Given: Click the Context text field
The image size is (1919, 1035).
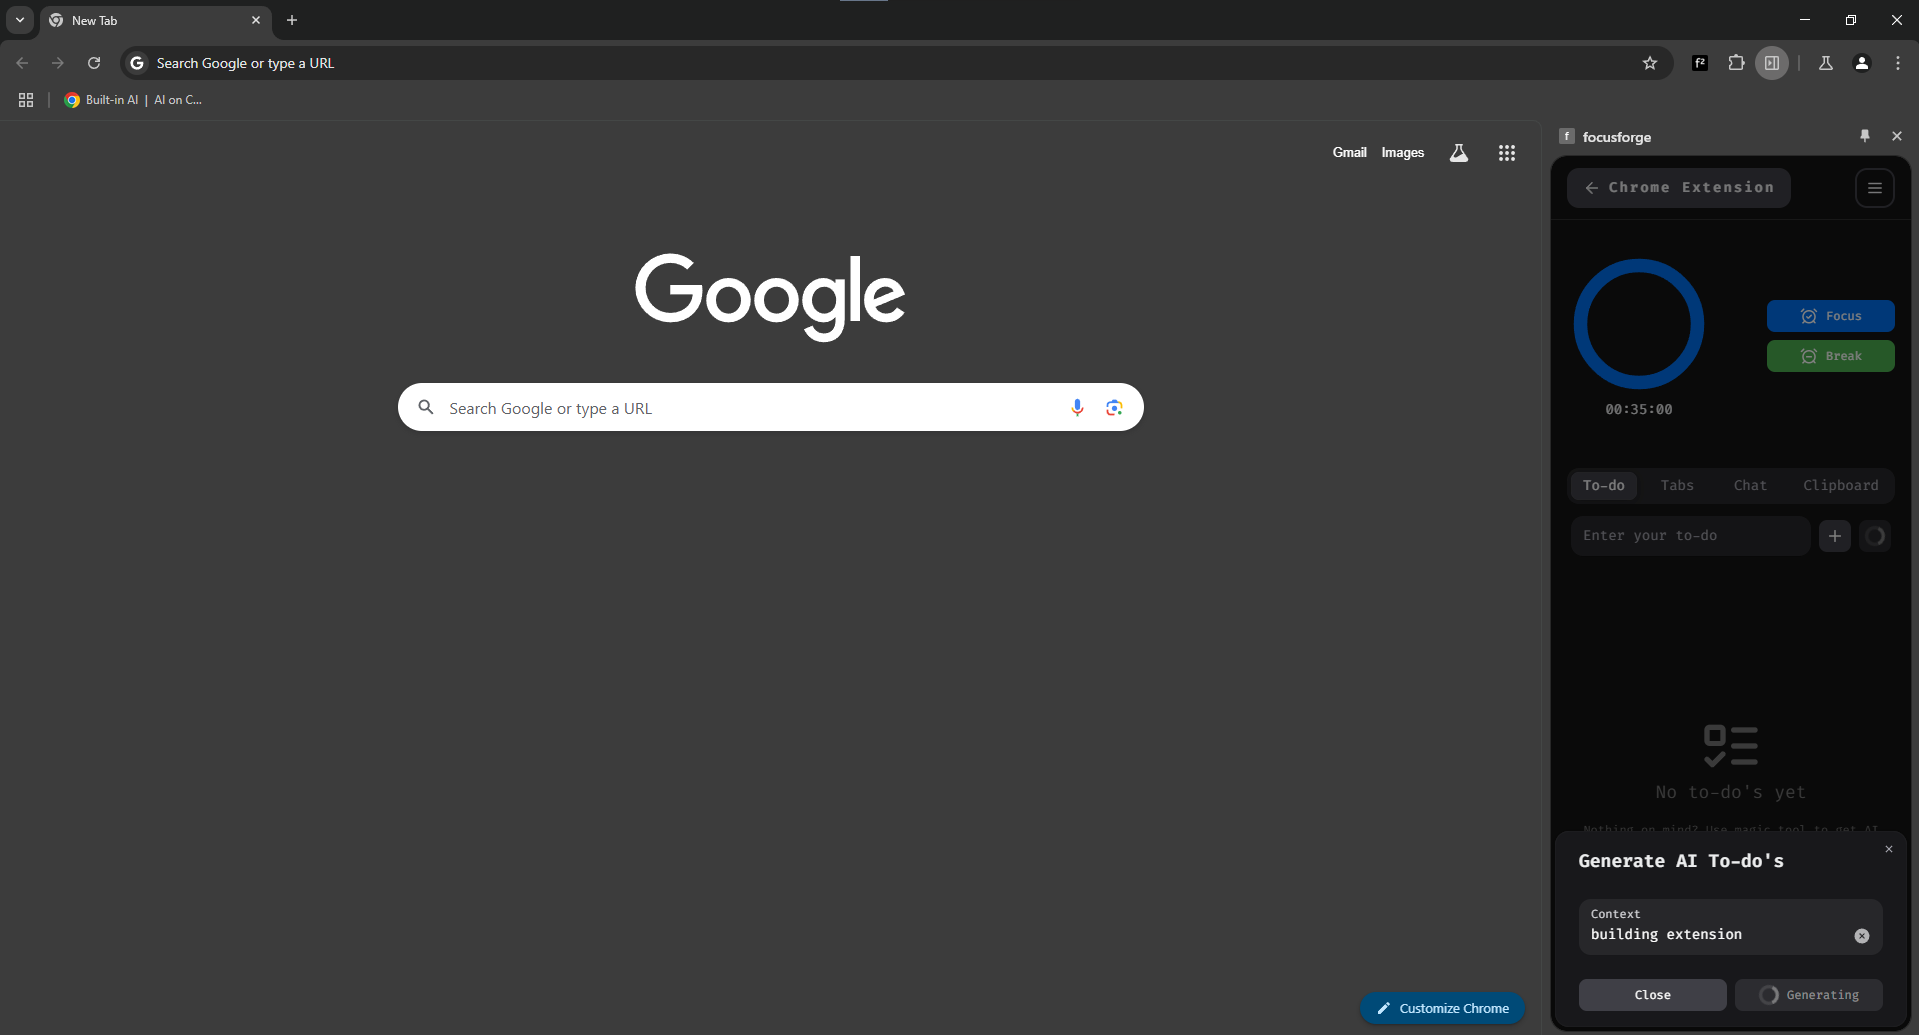Looking at the screenshot, I should pos(1730,926).
